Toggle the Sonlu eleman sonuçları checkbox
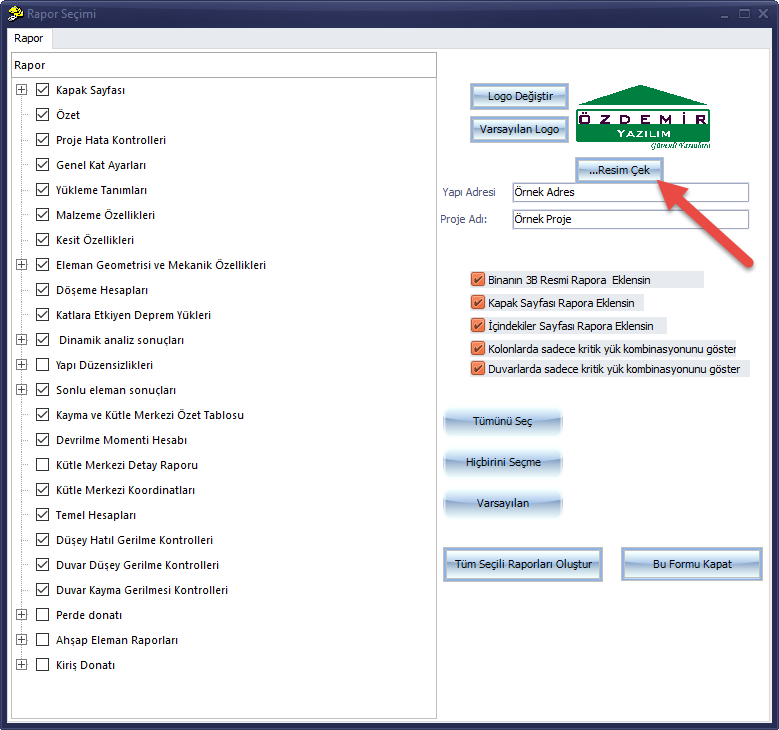Viewport: 779px width, 730px height. point(43,390)
